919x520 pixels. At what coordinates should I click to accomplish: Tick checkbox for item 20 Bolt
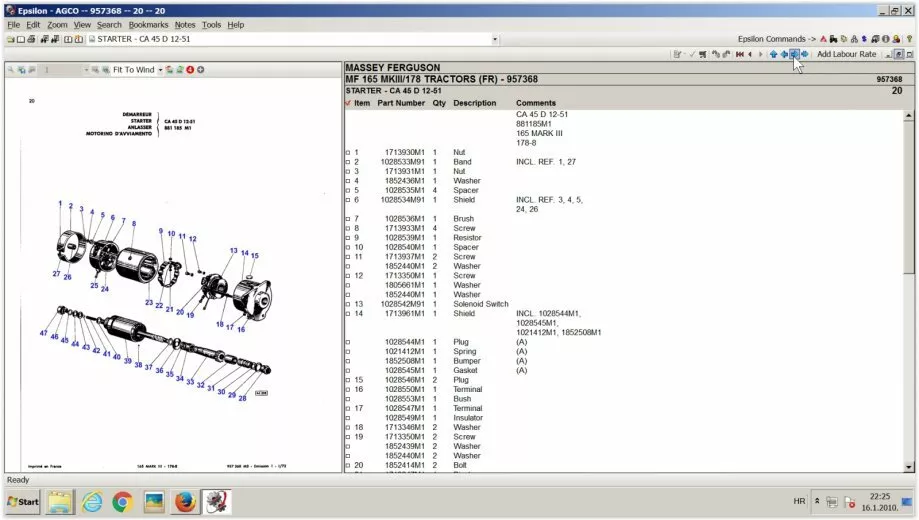[348, 465]
